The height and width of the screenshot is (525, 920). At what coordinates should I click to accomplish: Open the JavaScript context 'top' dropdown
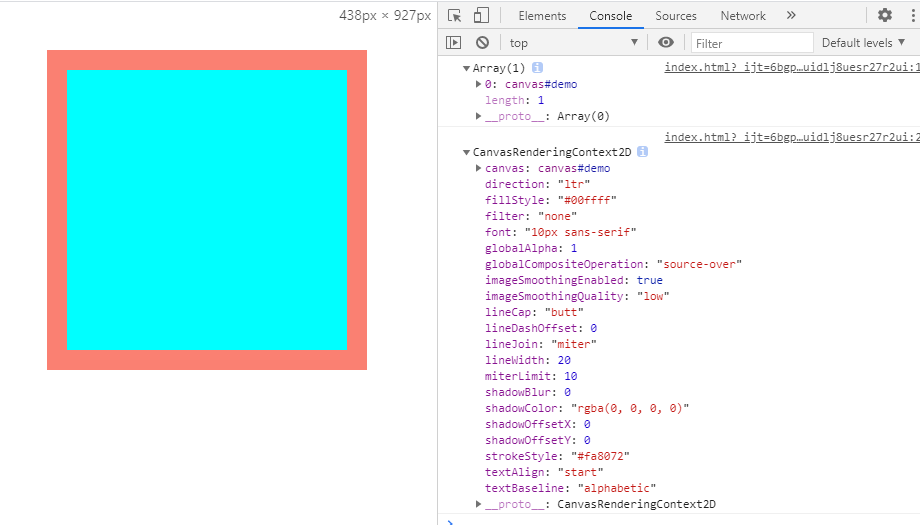[x=574, y=43]
